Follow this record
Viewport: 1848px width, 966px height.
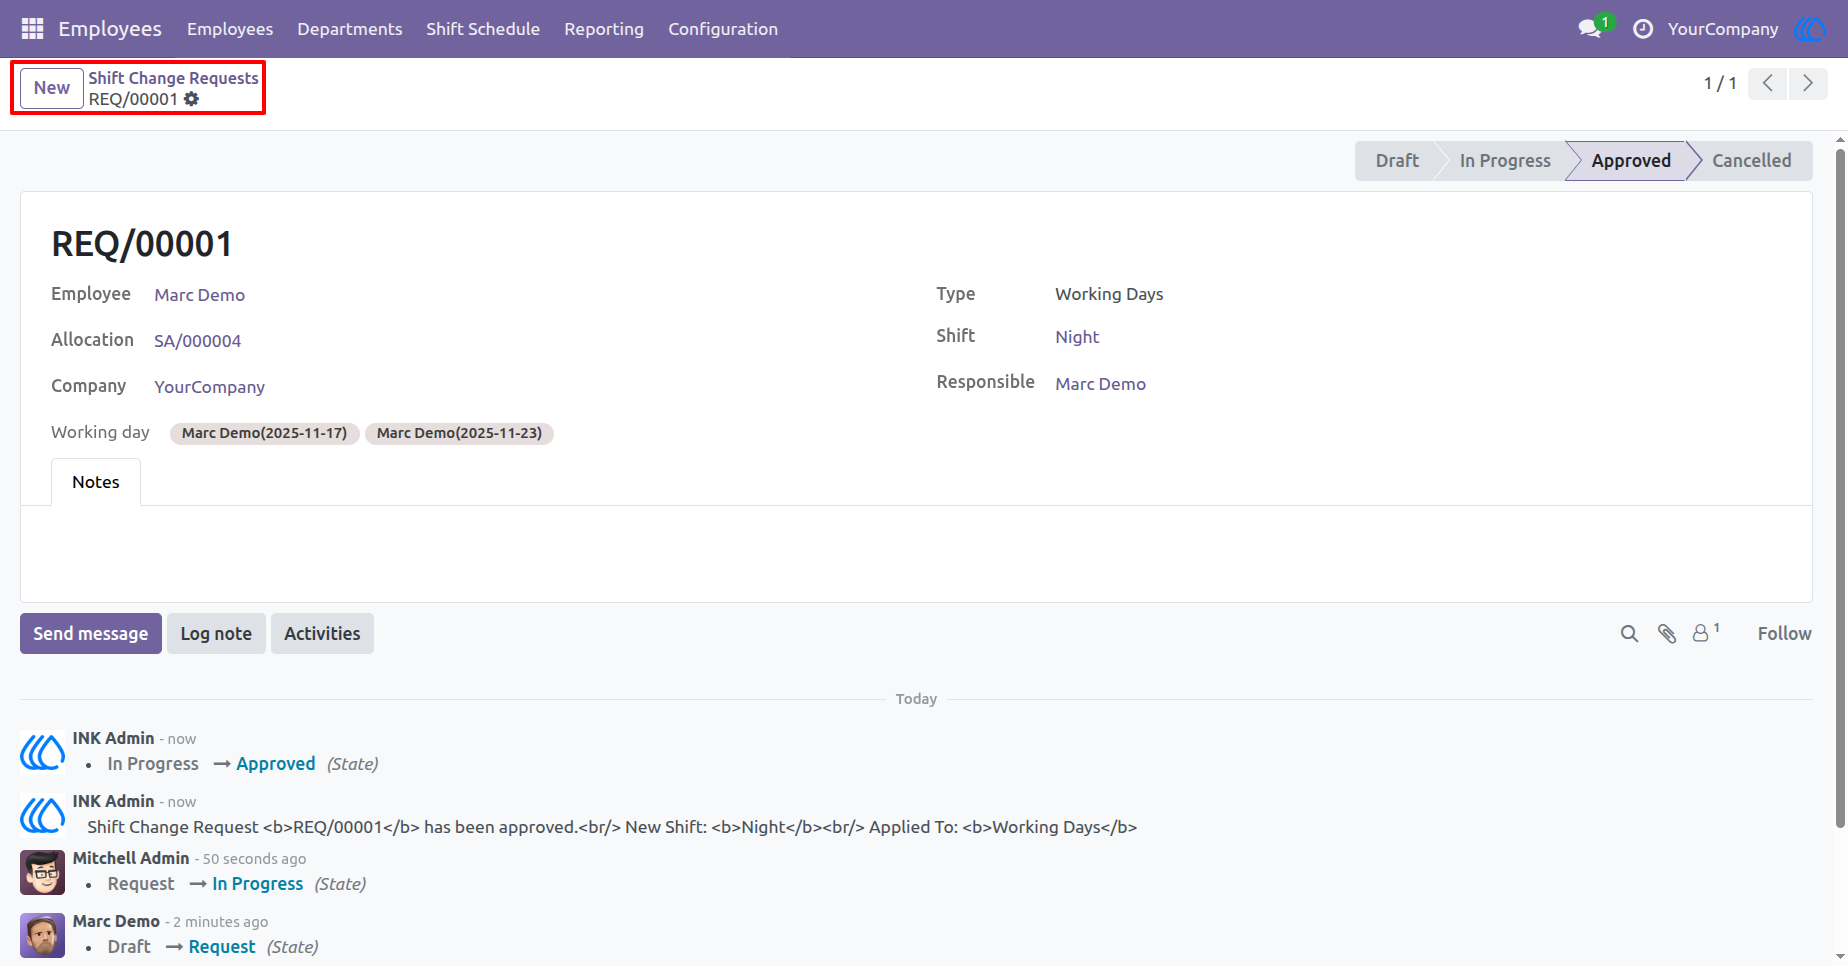[x=1784, y=634]
